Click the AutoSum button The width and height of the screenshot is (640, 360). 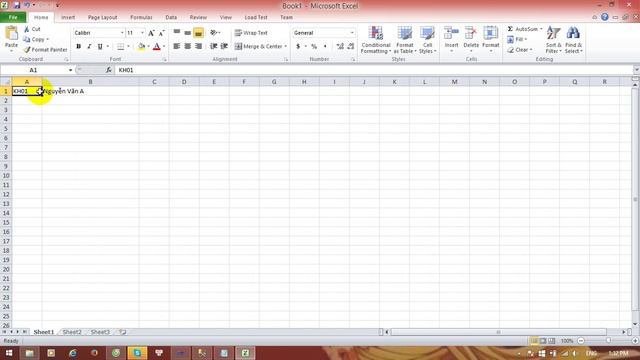point(524,29)
